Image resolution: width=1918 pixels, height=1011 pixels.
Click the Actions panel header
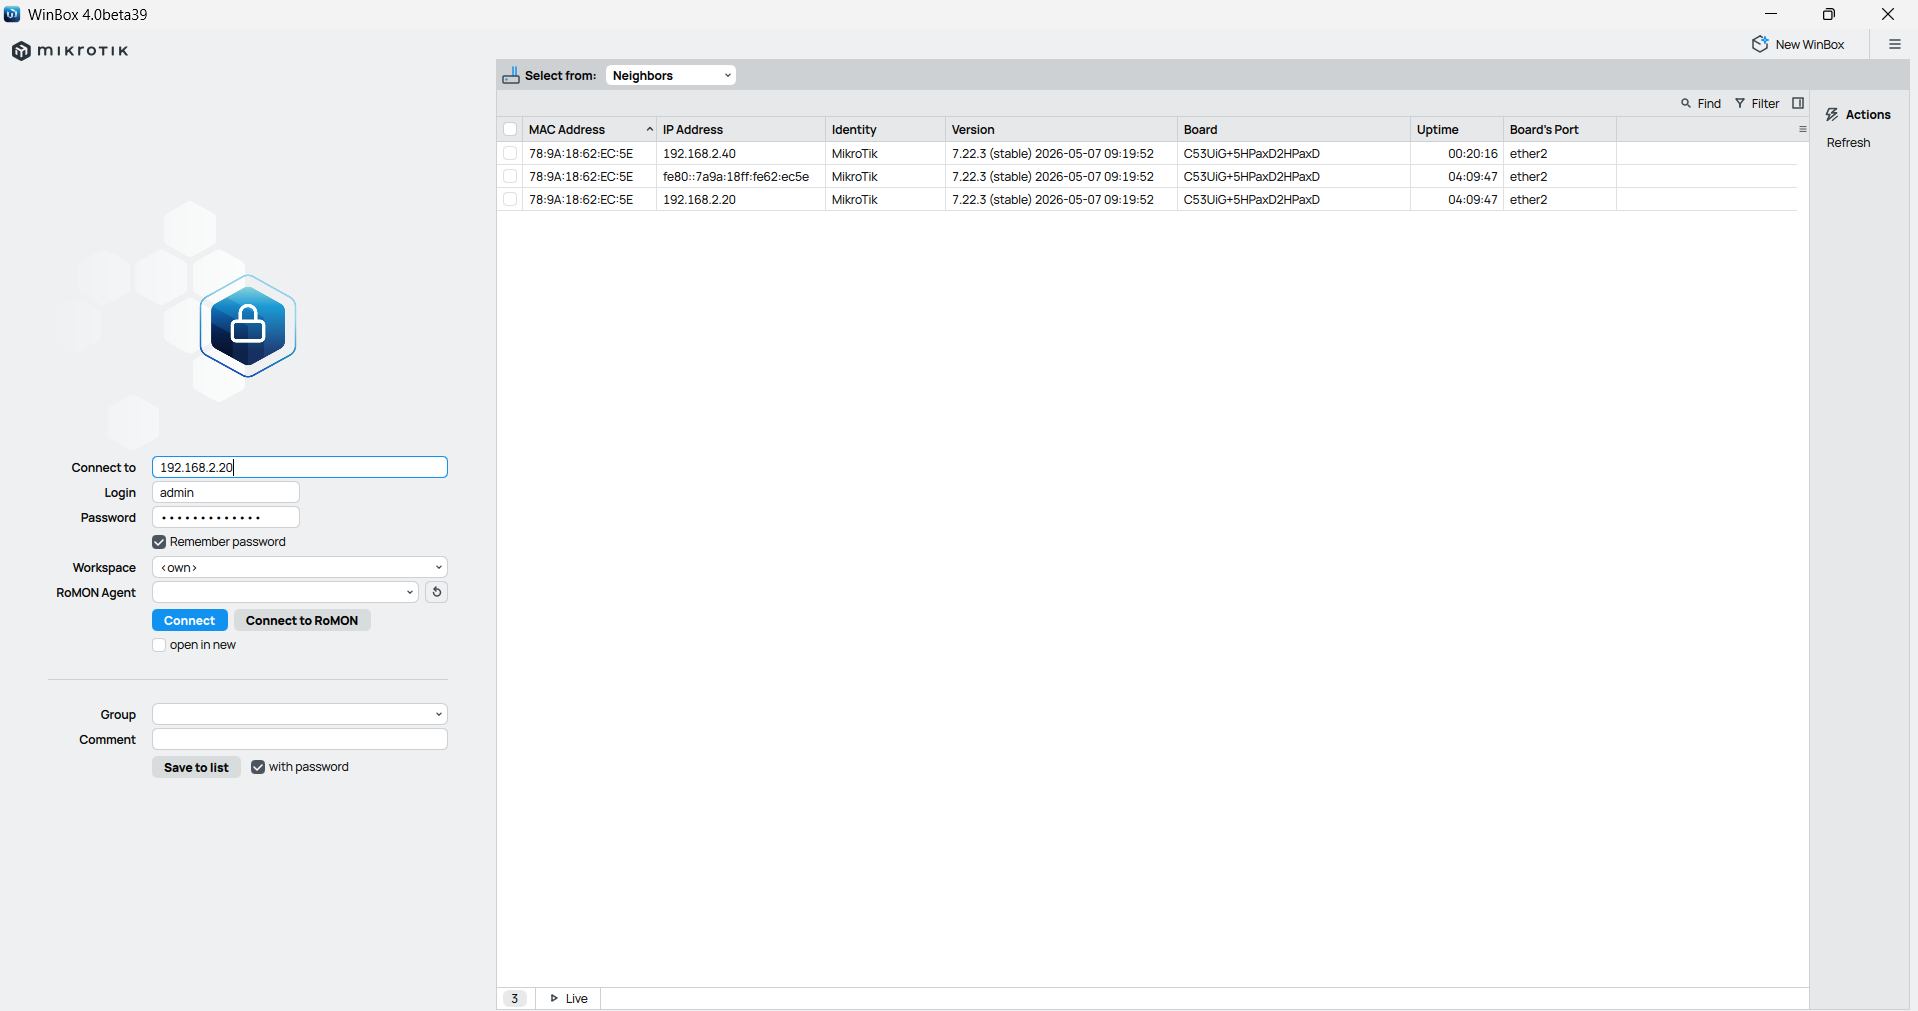pyautogui.click(x=1858, y=115)
